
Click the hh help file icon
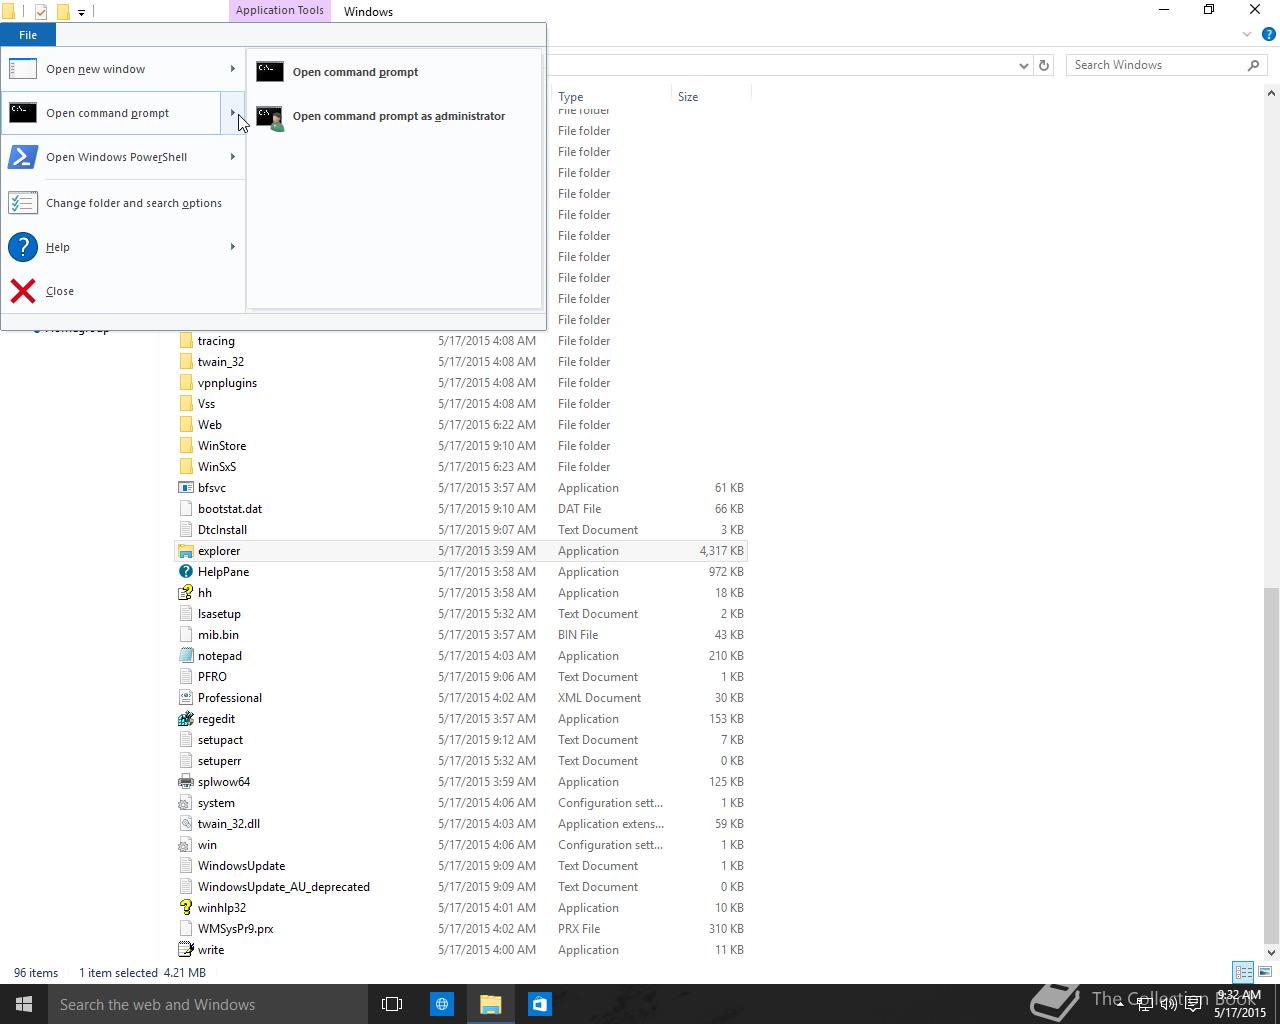[185, 593]
